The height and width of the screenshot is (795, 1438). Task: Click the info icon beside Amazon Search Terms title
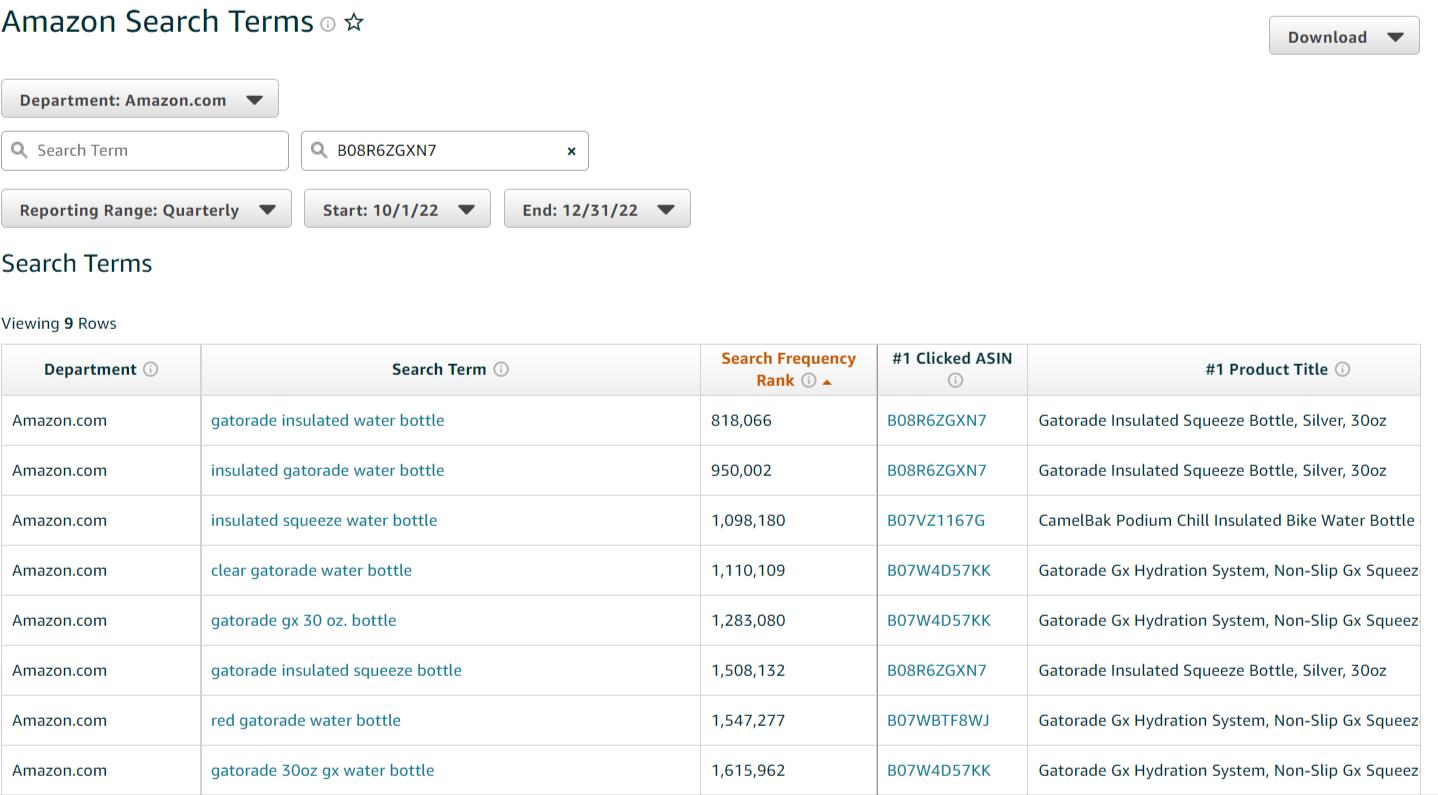coord(327,25)
